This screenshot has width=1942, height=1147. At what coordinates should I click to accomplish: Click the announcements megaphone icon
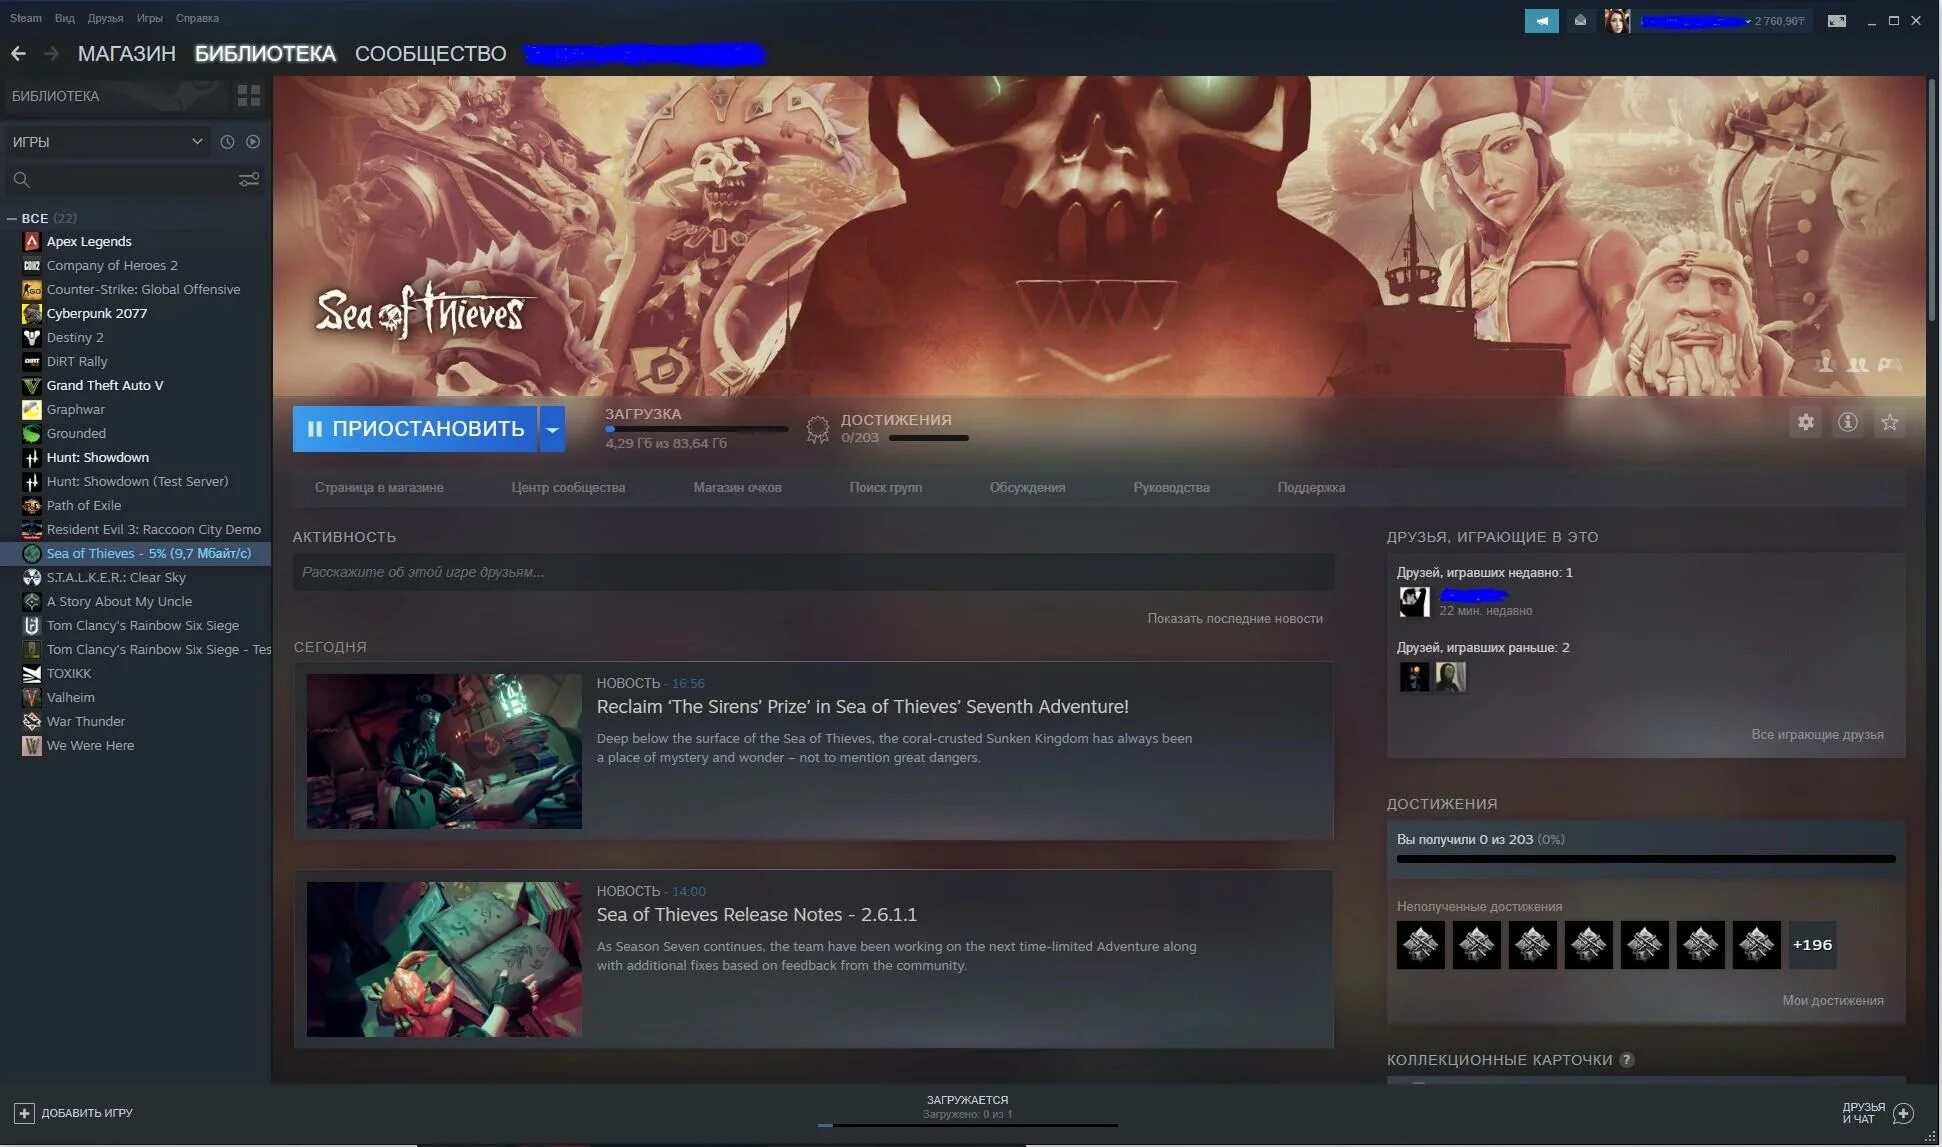coord(1541,21)
